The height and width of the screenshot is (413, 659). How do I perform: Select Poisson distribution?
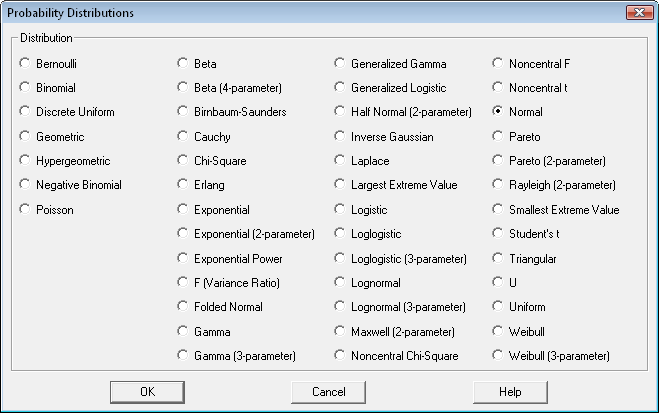25,210
